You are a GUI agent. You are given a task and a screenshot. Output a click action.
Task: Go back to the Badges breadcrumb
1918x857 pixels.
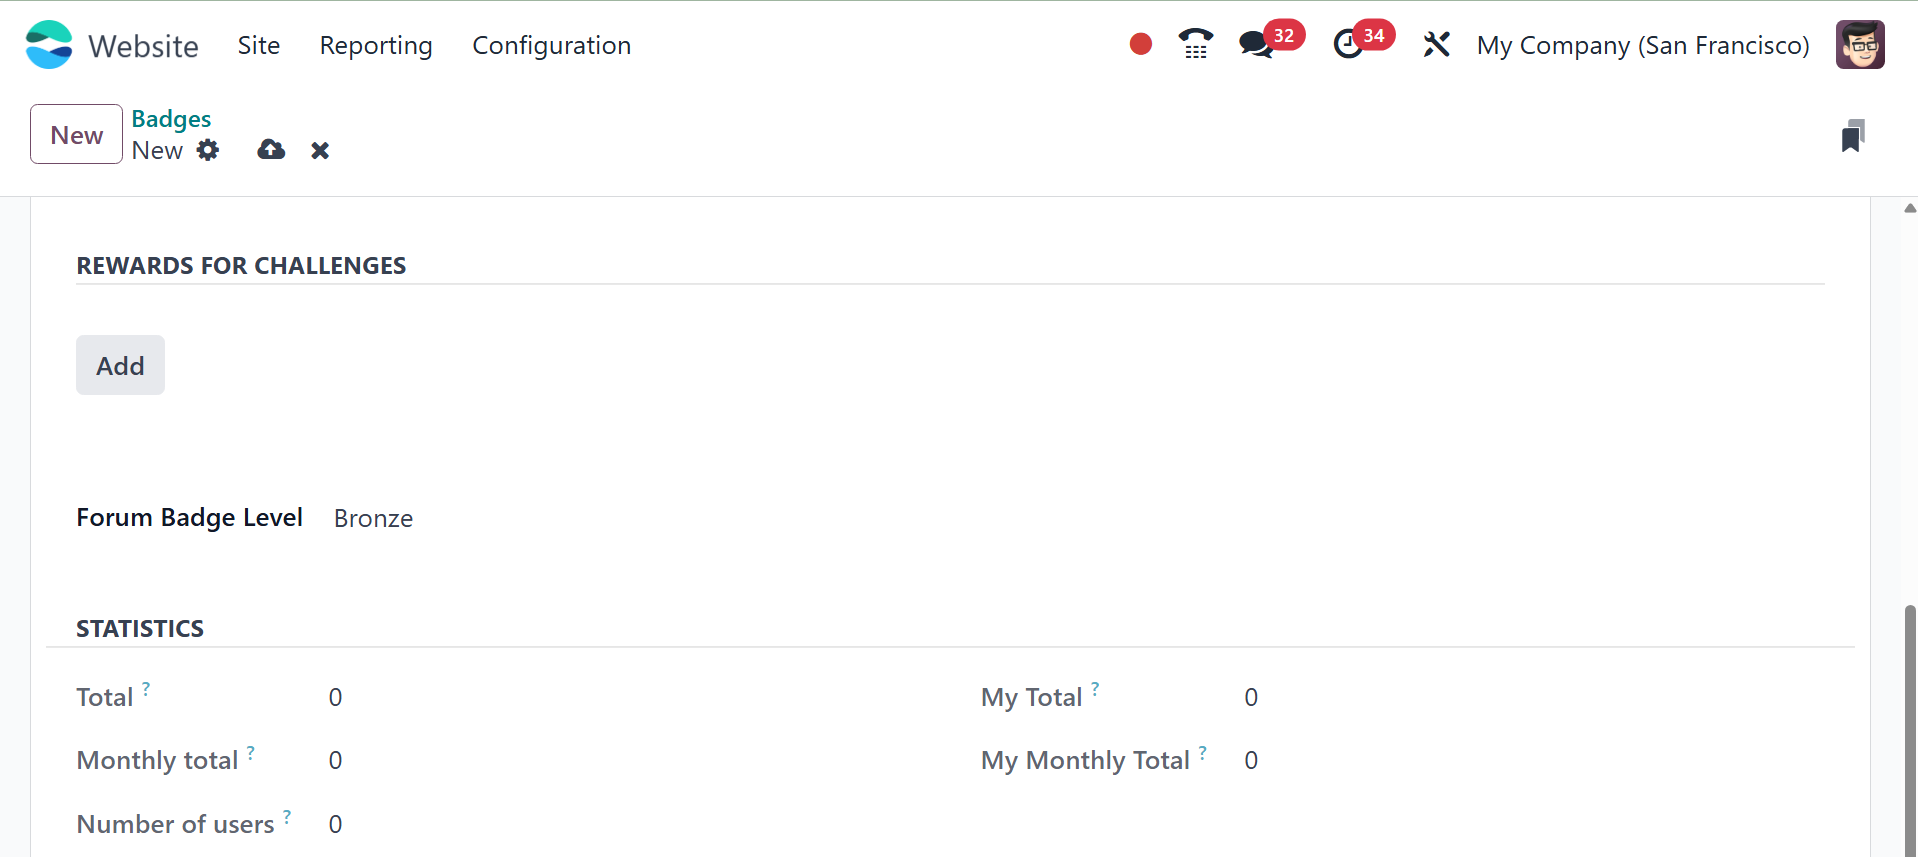[171, 119]
